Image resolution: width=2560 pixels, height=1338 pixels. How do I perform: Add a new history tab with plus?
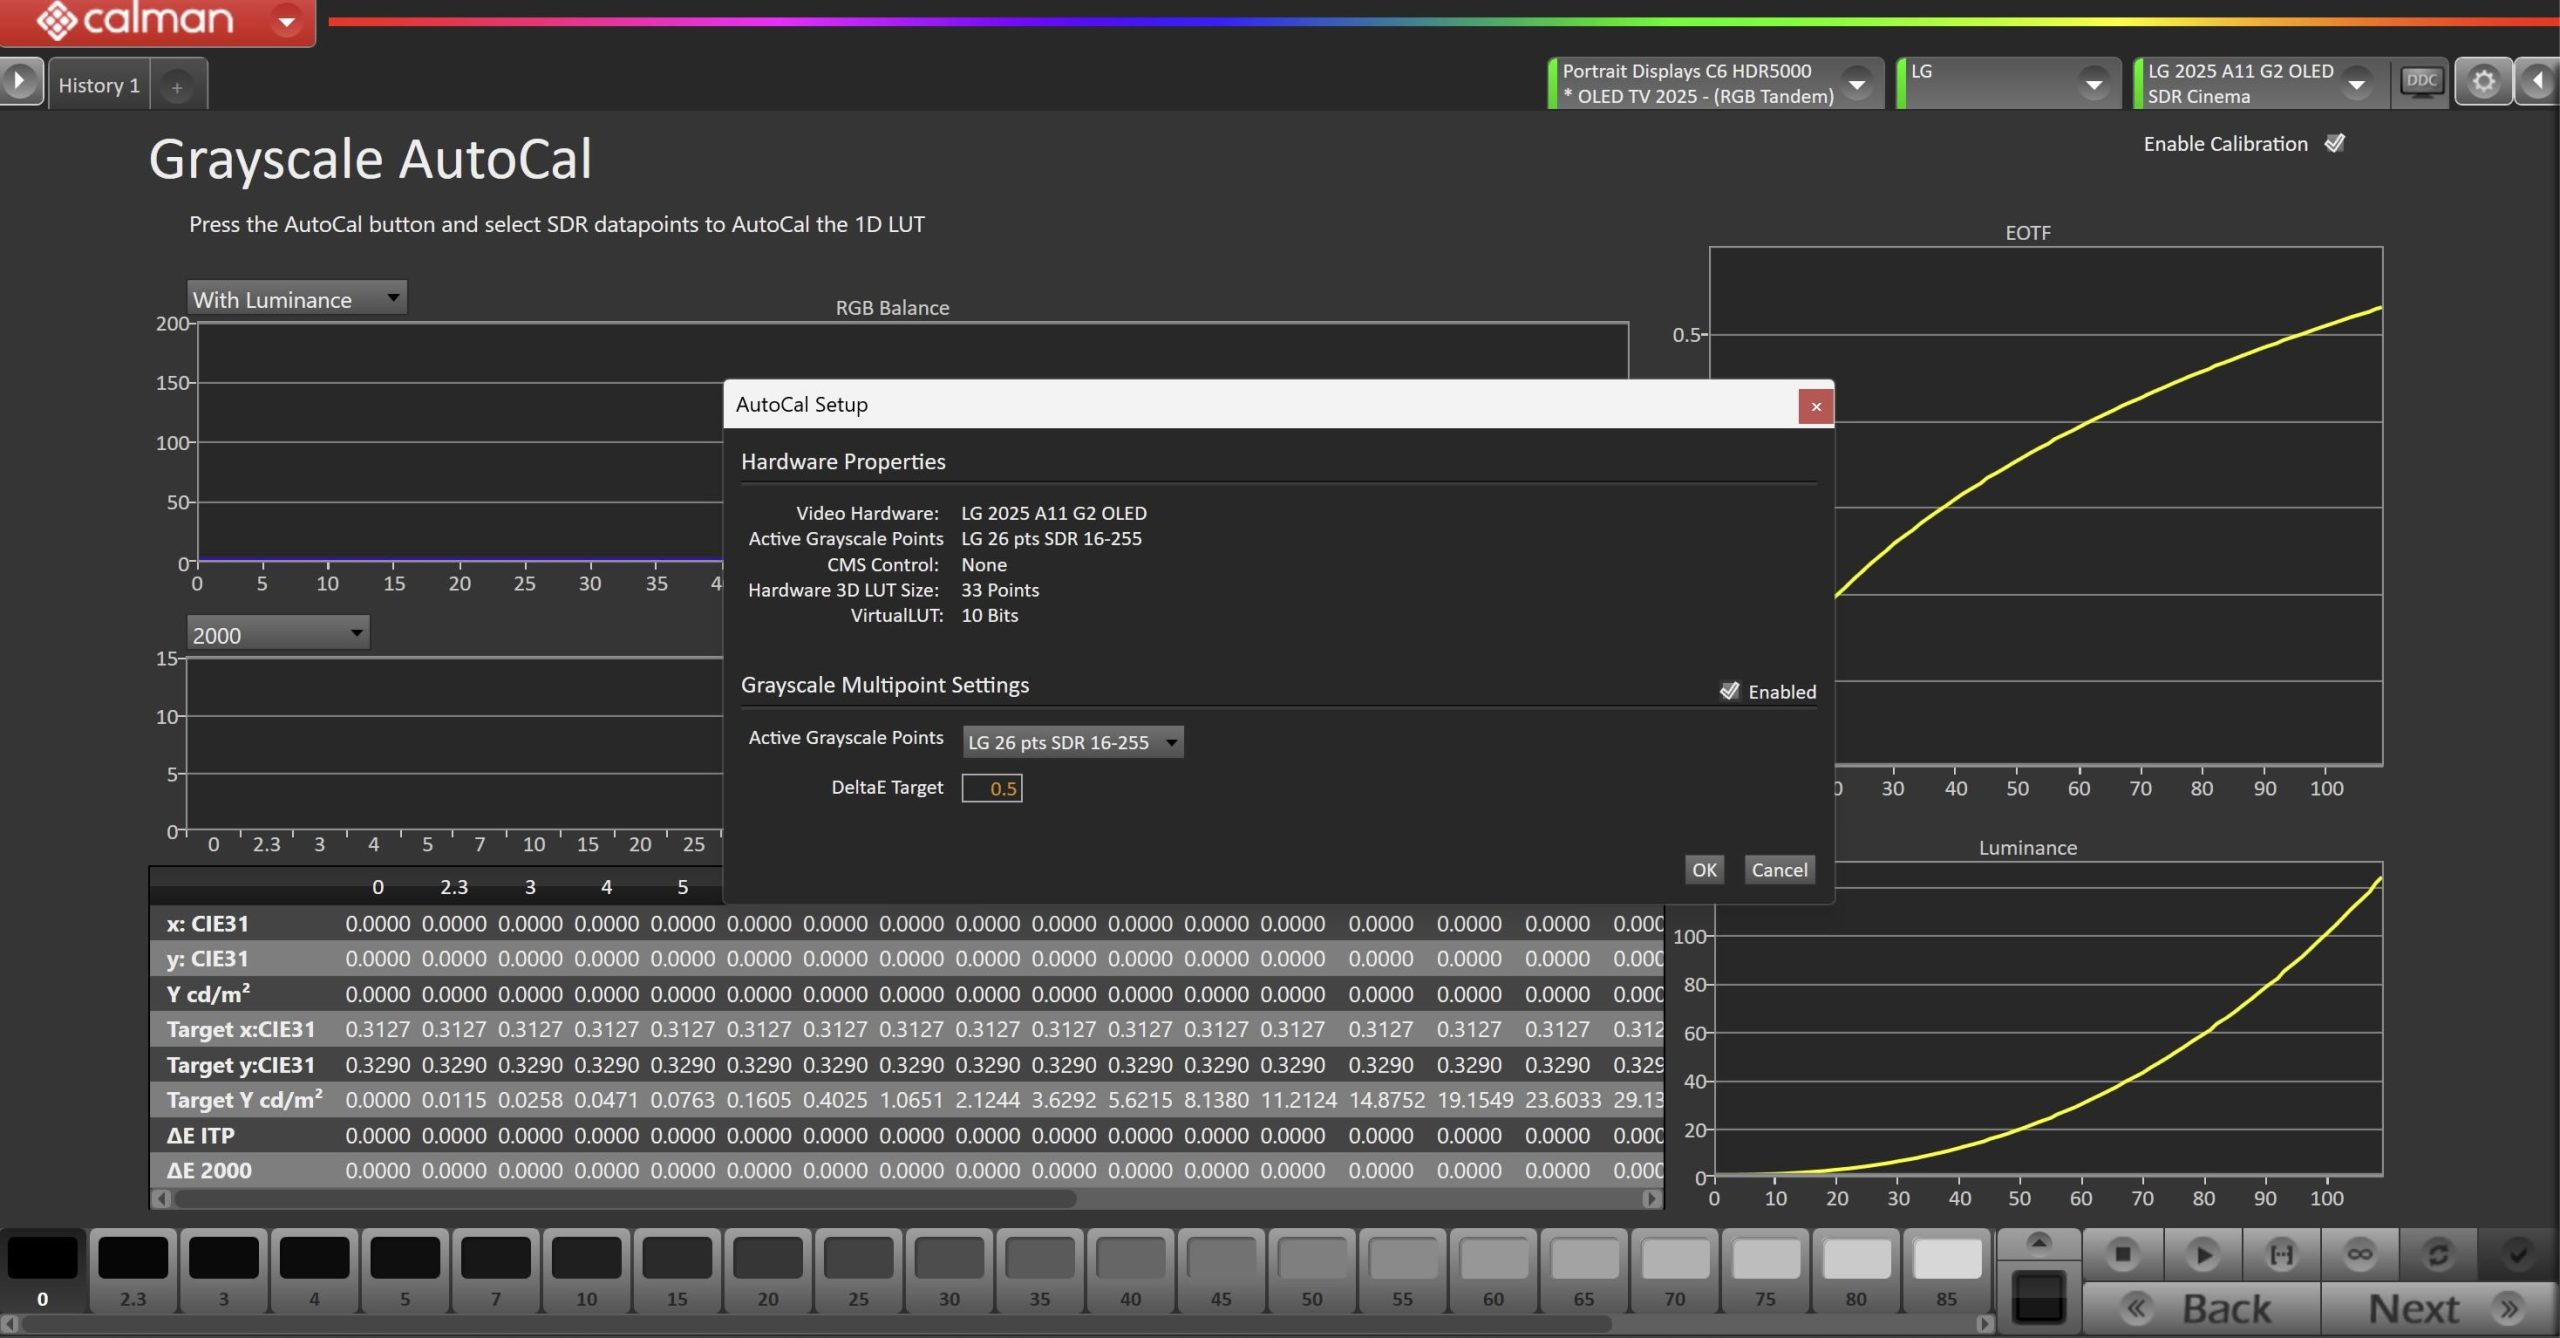click(177, 87)
